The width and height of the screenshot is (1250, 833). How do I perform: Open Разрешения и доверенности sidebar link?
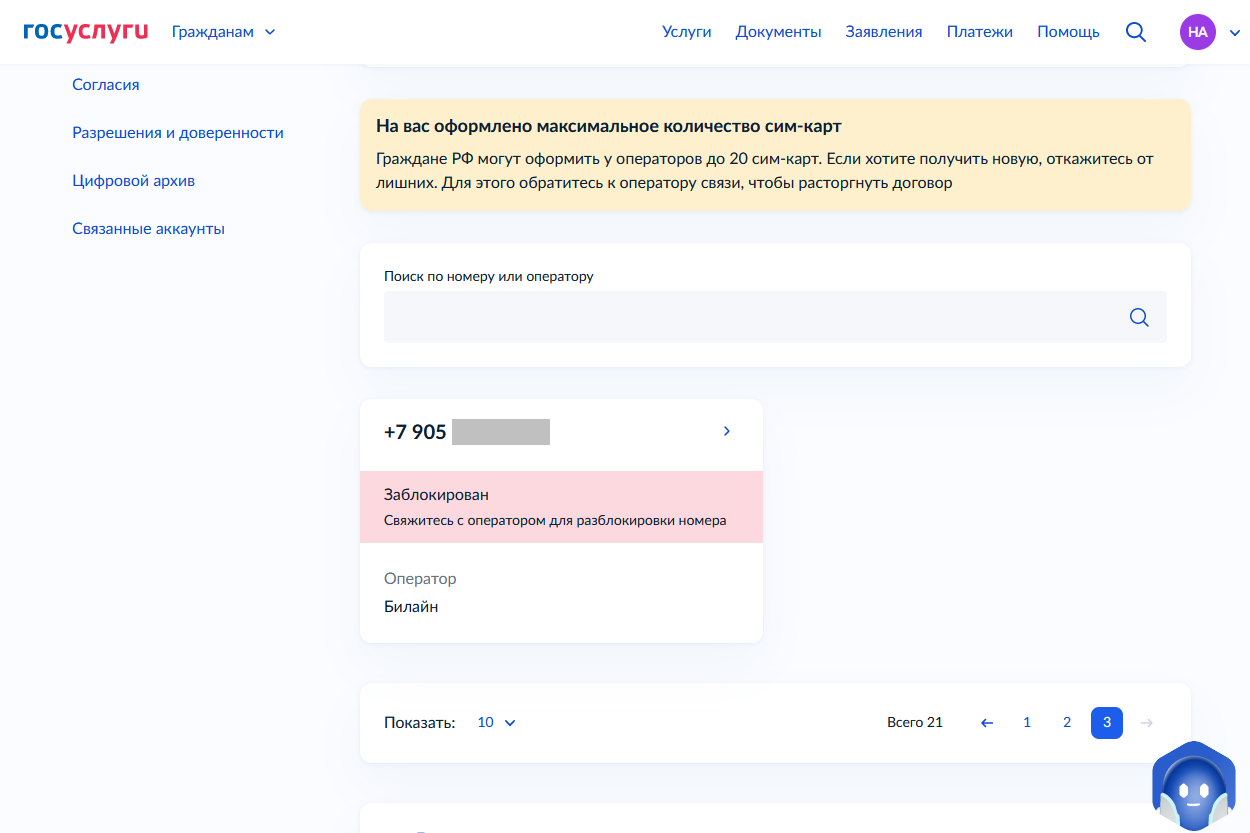point(178,133)
